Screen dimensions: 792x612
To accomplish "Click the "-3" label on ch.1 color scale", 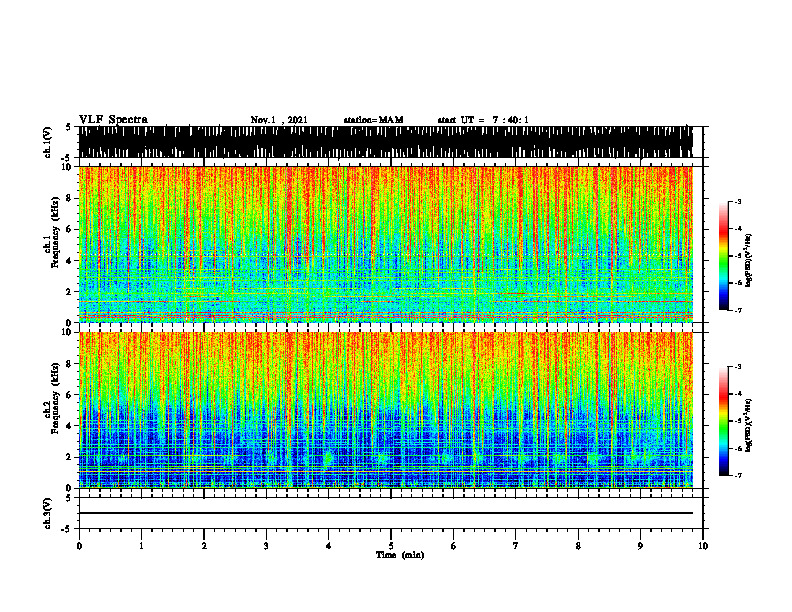I will coord(738,201).
